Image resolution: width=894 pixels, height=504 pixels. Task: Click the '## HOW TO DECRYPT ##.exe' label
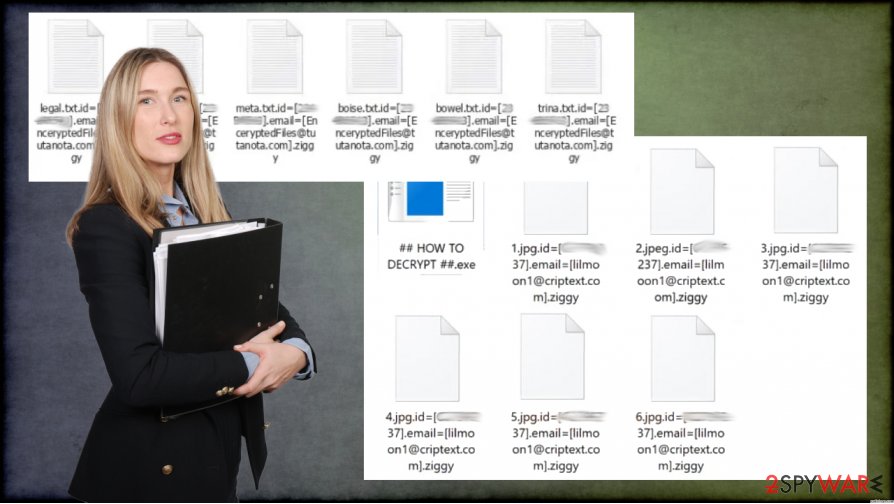[x=431, y=256]
